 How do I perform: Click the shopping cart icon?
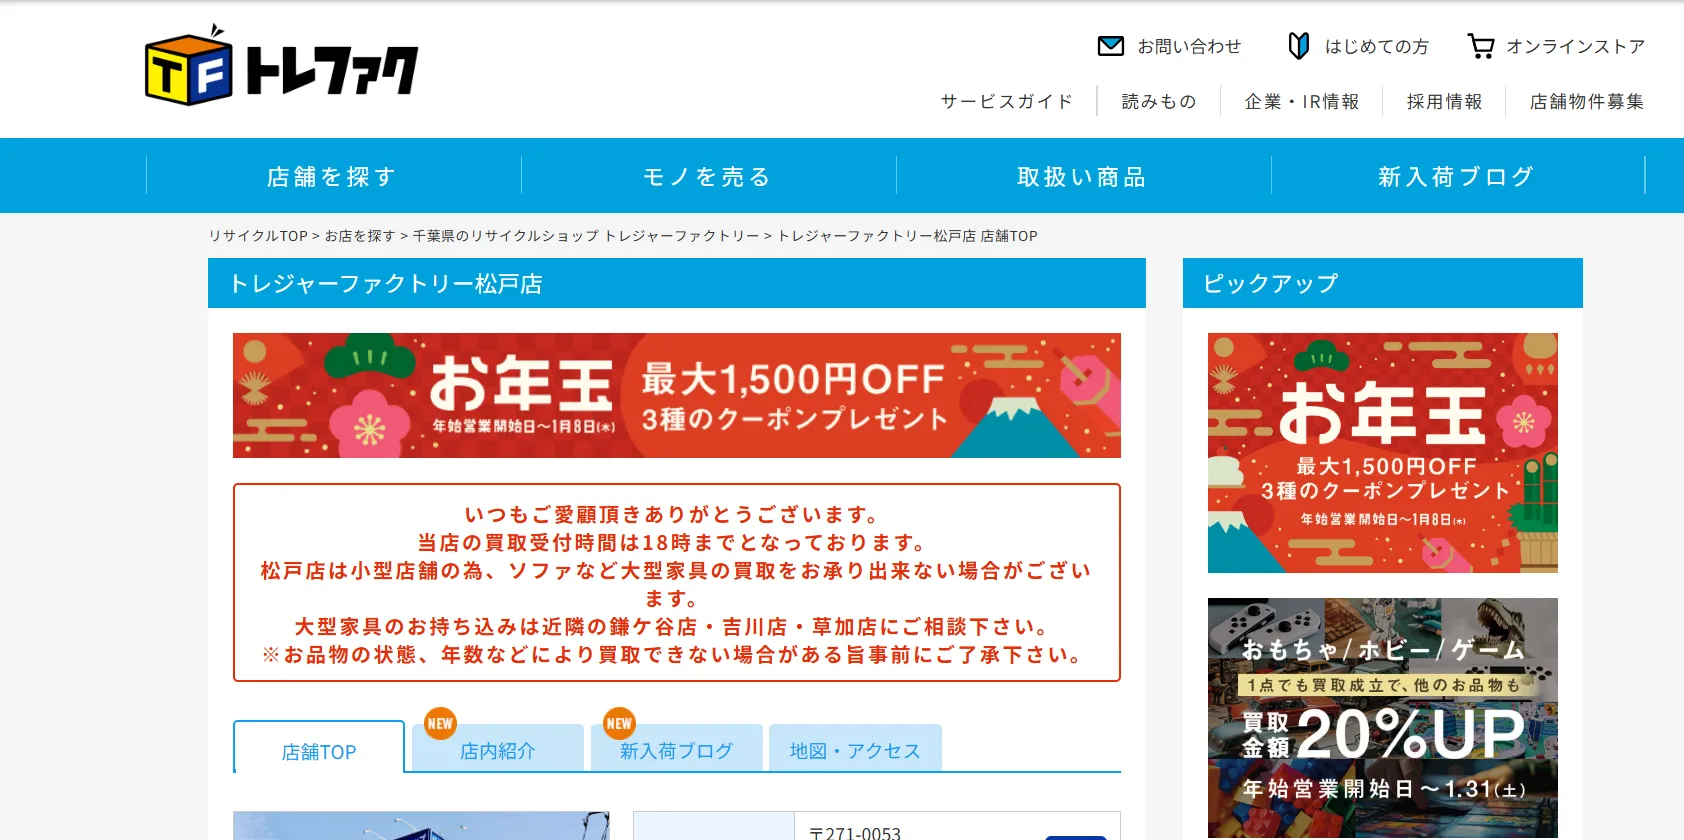coord(1480,46)
